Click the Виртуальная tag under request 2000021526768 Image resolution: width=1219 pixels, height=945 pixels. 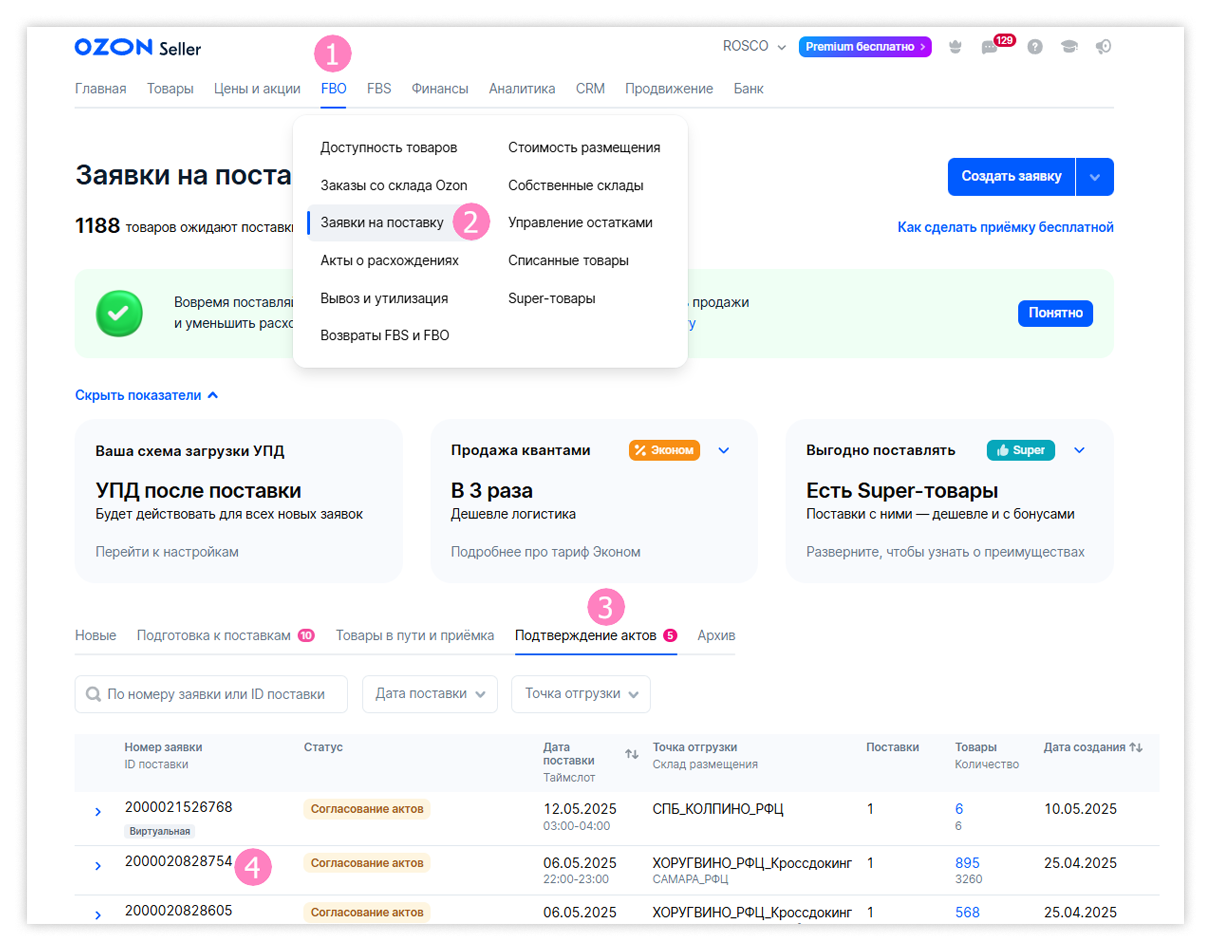click(160, 831)
